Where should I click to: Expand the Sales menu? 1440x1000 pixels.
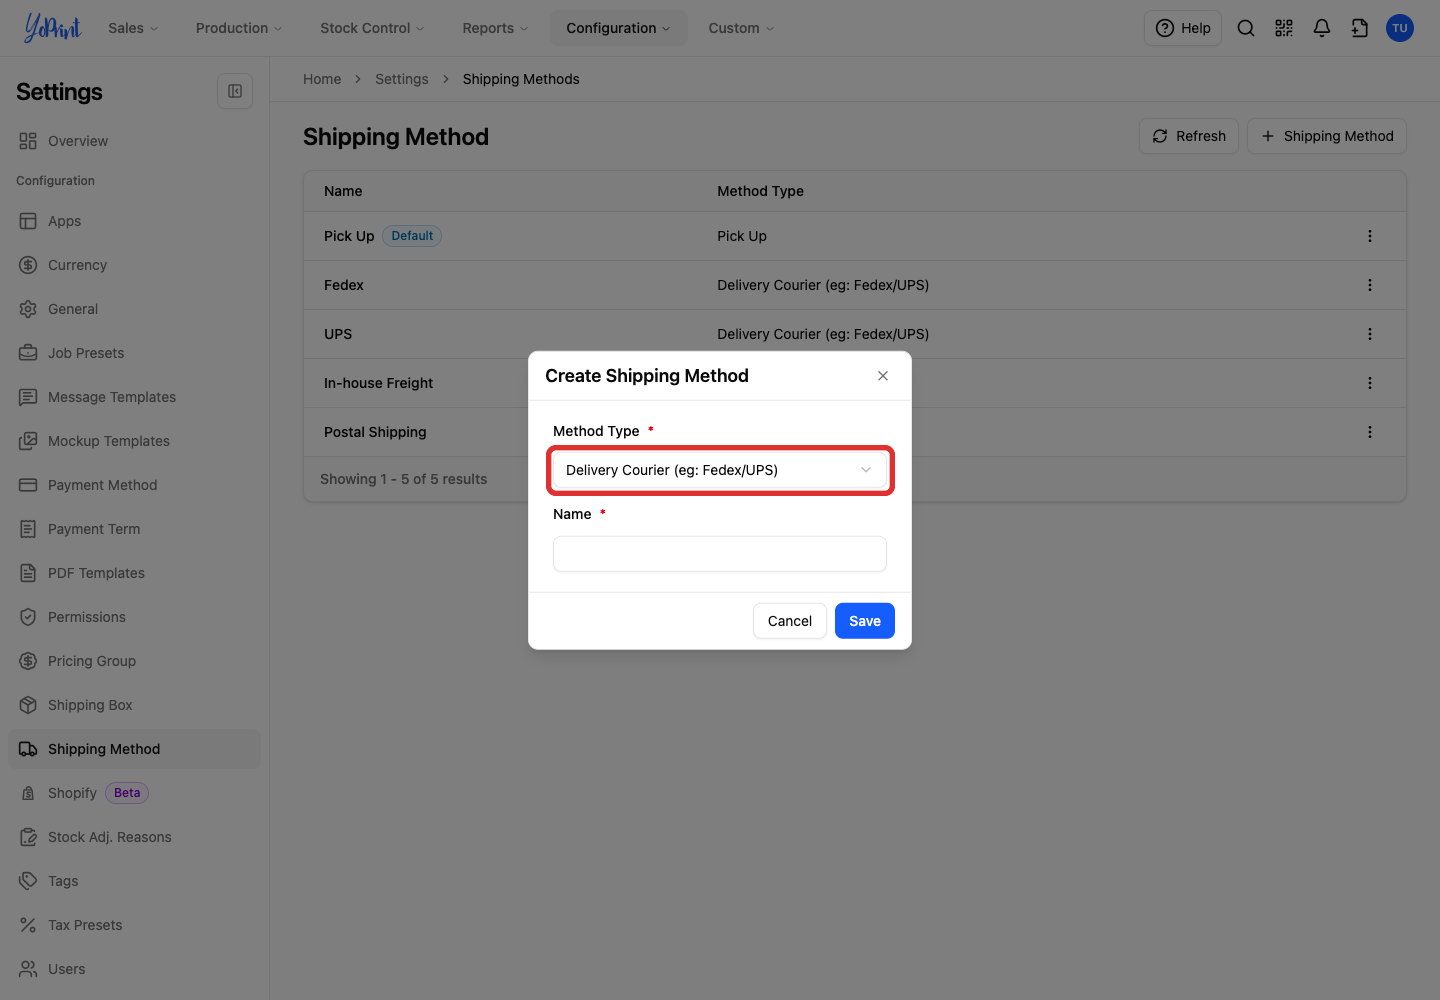tap(133, 28)
